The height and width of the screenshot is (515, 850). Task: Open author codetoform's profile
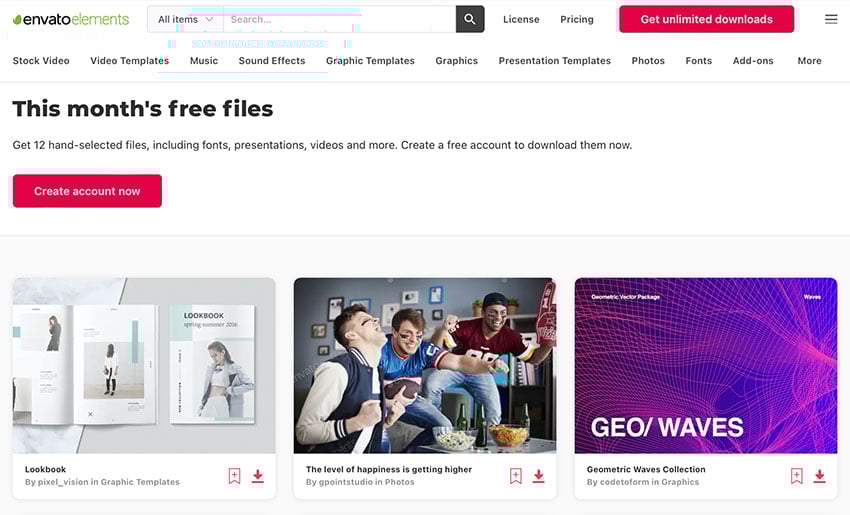click(x=624, y=482)
